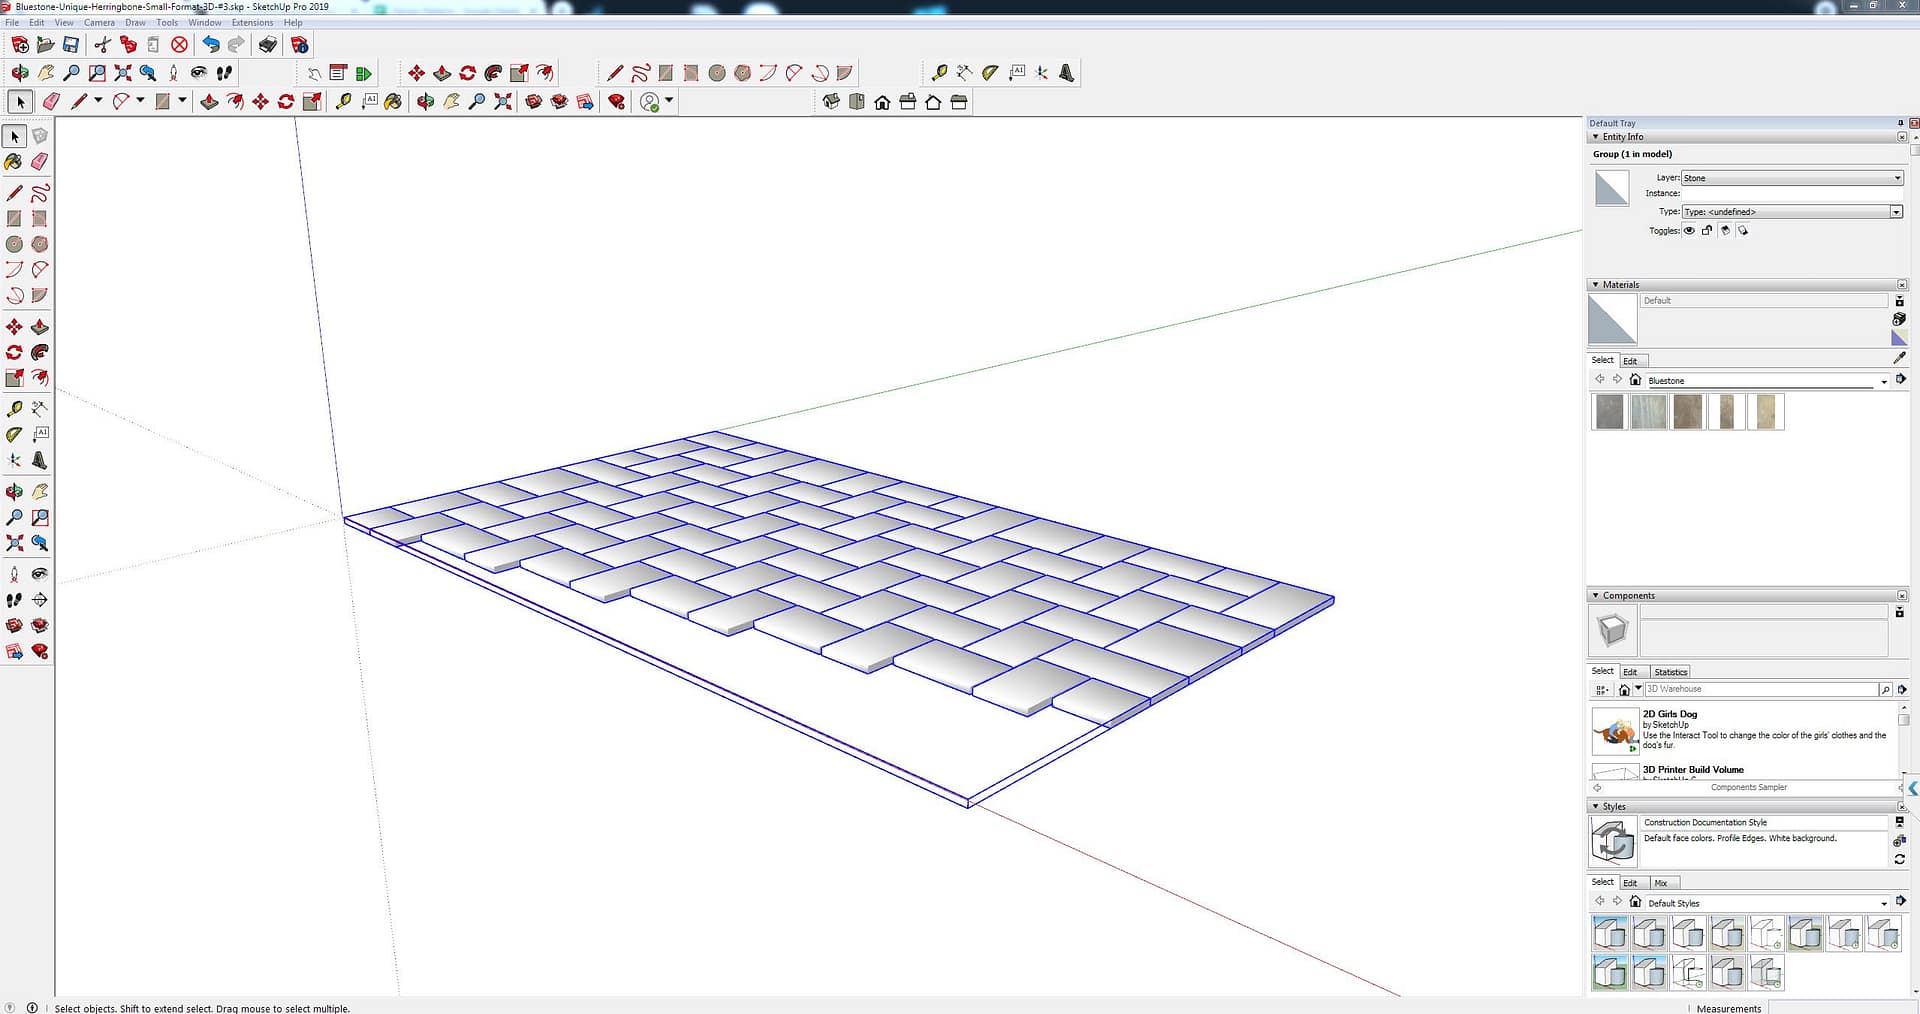Click the Undo arrow icon

pos(210,45)
